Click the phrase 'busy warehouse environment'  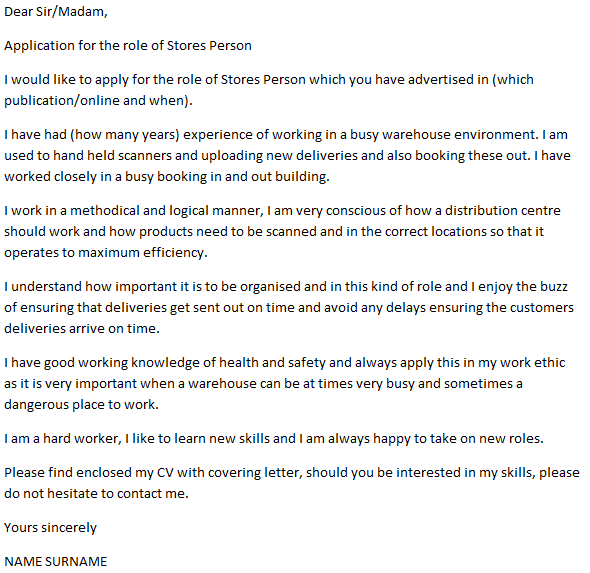pyautogui.click(x=442, y=135)
